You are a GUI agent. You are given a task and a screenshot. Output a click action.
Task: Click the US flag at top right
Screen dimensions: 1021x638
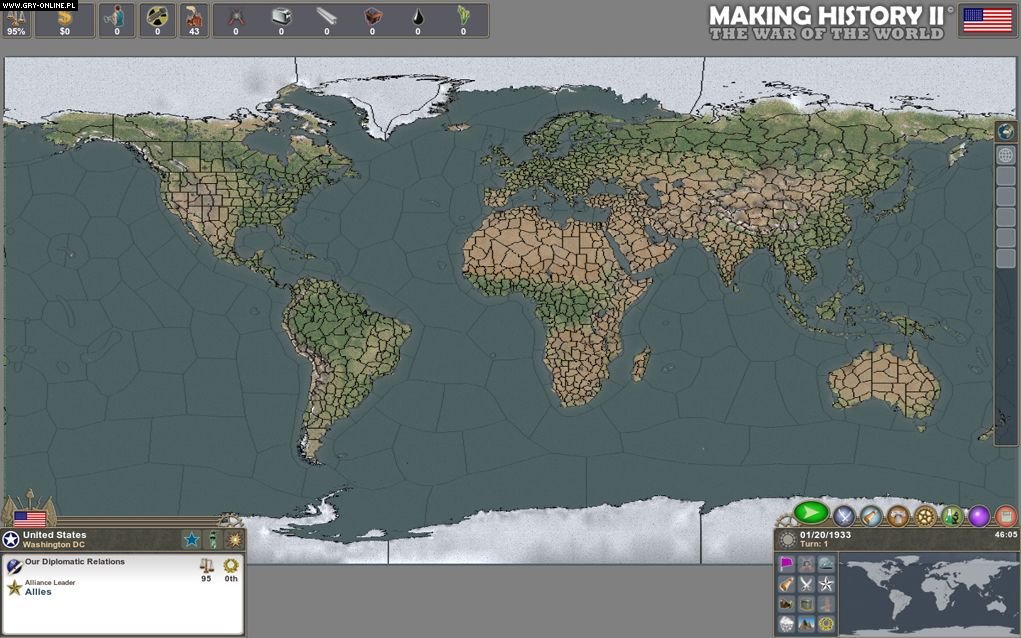988,20
